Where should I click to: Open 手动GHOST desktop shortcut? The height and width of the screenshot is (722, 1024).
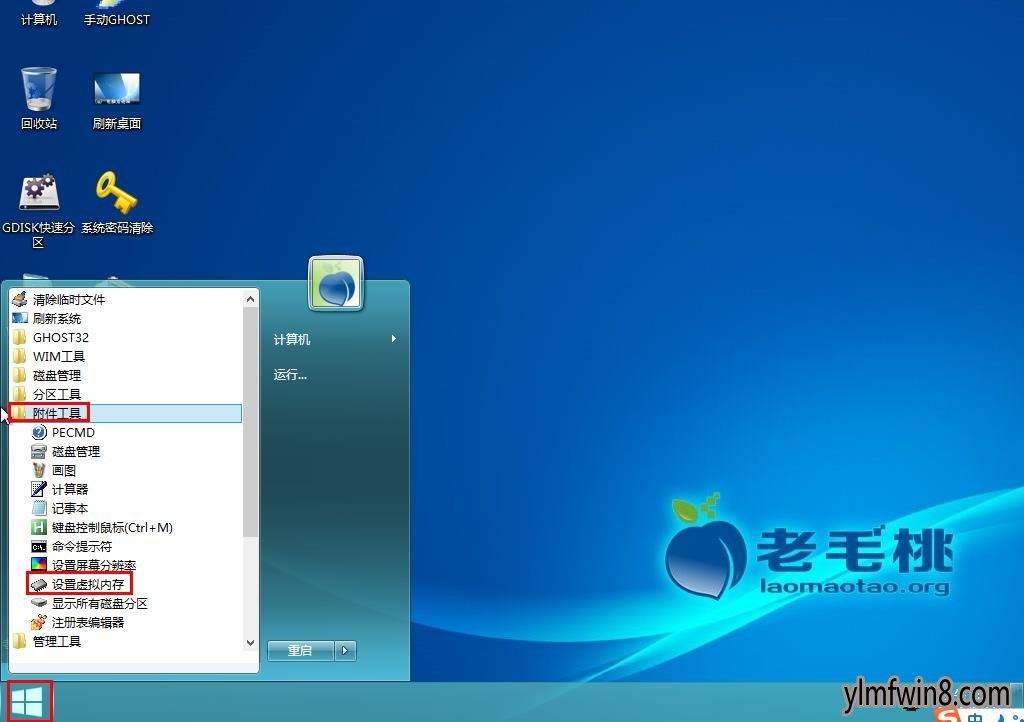click(x=116, y=12)
